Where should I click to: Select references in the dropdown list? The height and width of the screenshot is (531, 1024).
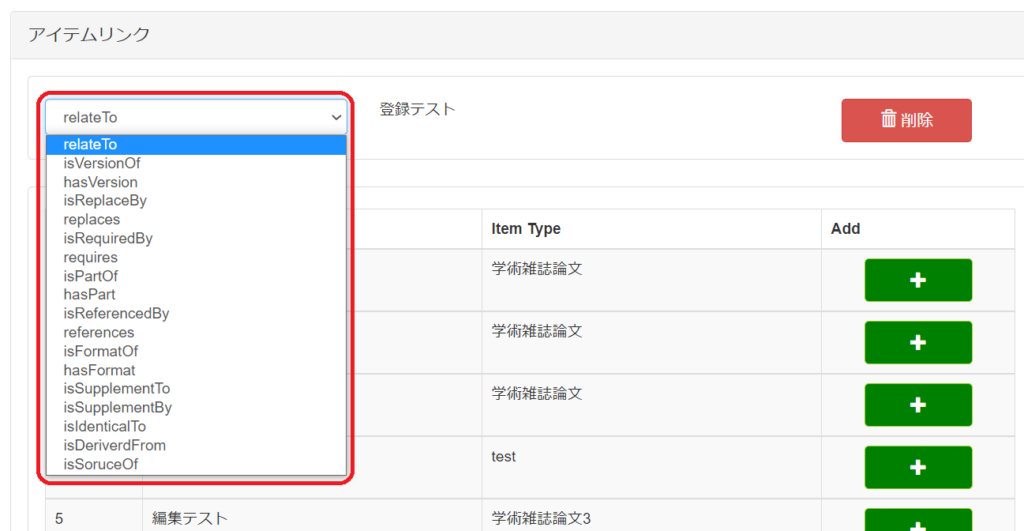[x=98, y=332]
